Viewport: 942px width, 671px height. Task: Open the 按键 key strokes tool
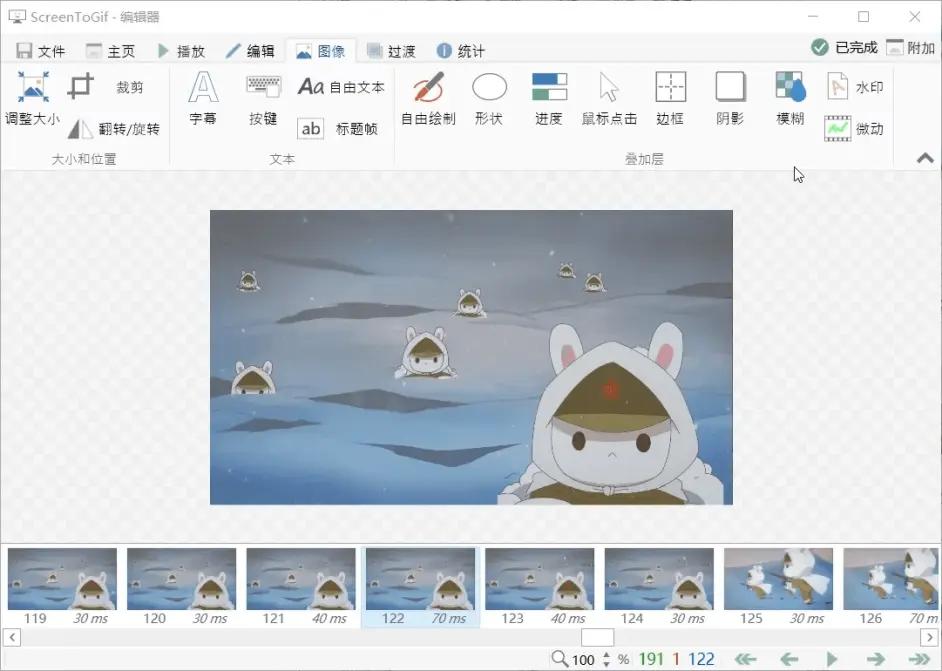coord(263,99)
